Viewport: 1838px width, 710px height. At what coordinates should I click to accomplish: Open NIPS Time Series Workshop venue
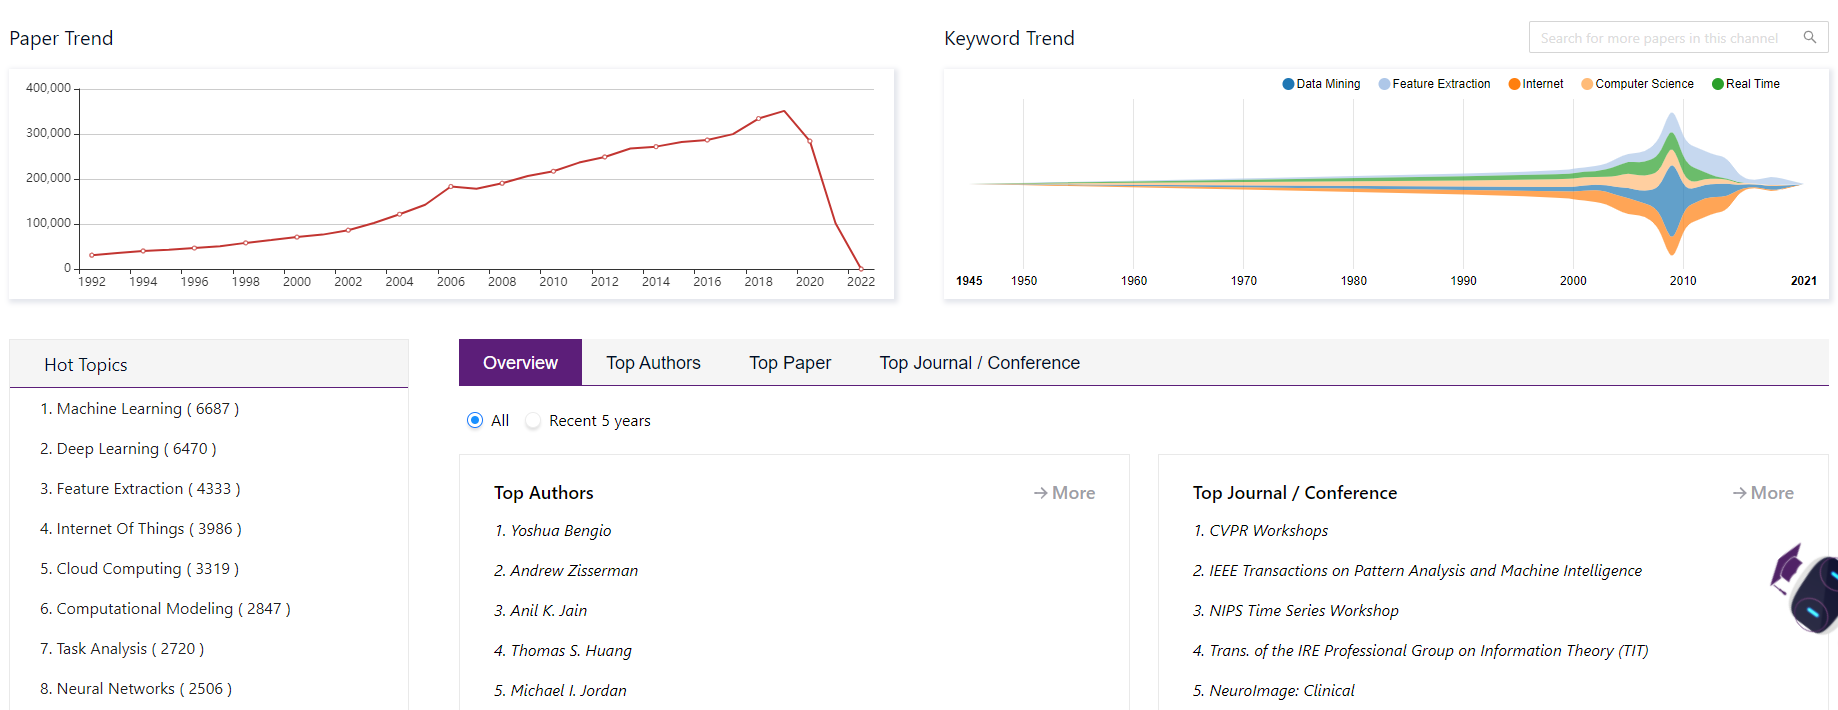1296,610
